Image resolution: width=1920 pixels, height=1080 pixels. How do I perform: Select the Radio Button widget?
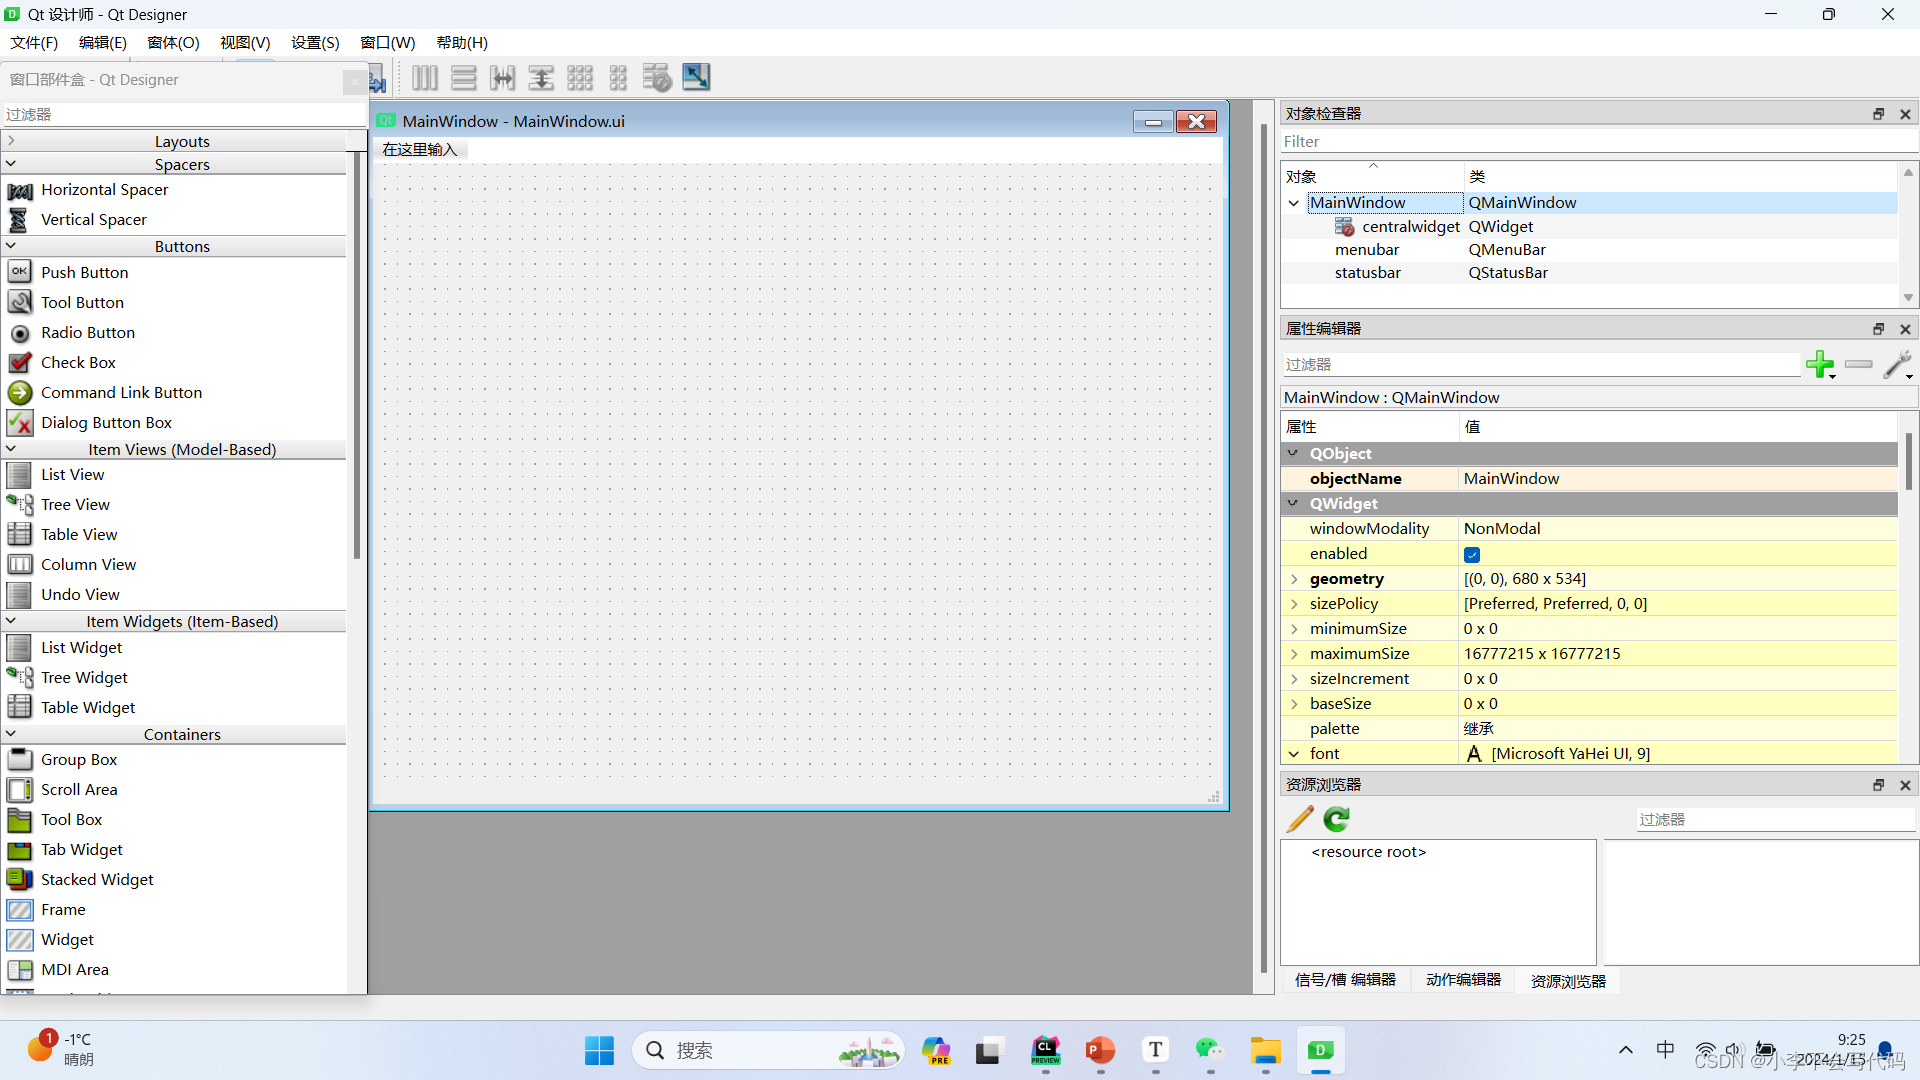pos(88,332)
